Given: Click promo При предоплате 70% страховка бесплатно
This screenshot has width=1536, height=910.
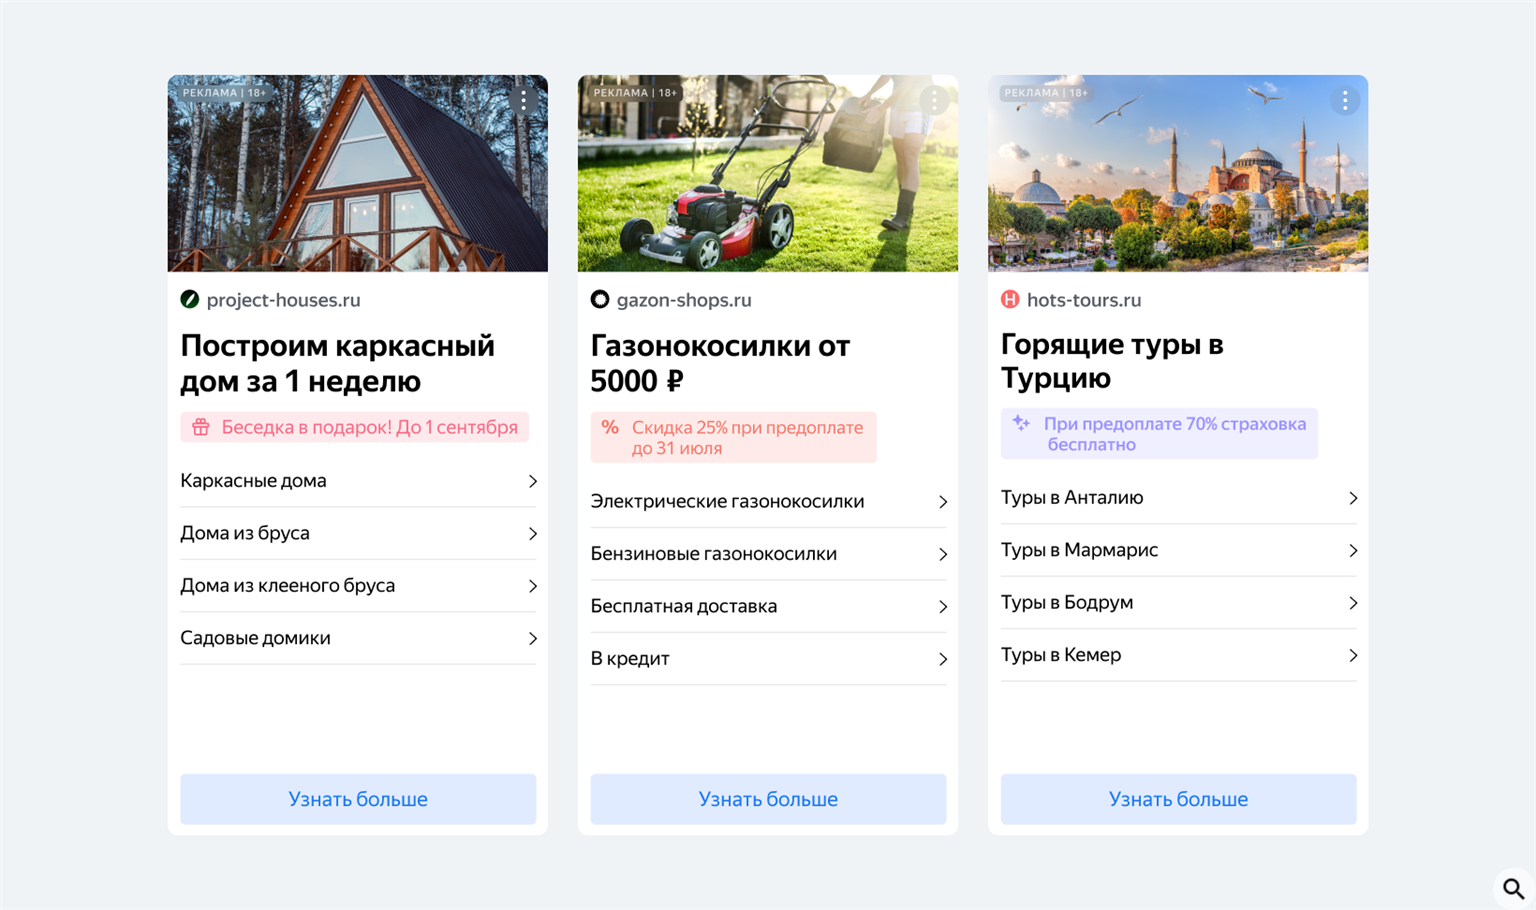Looking at the screenshot, I should (x=1159, y=434).
